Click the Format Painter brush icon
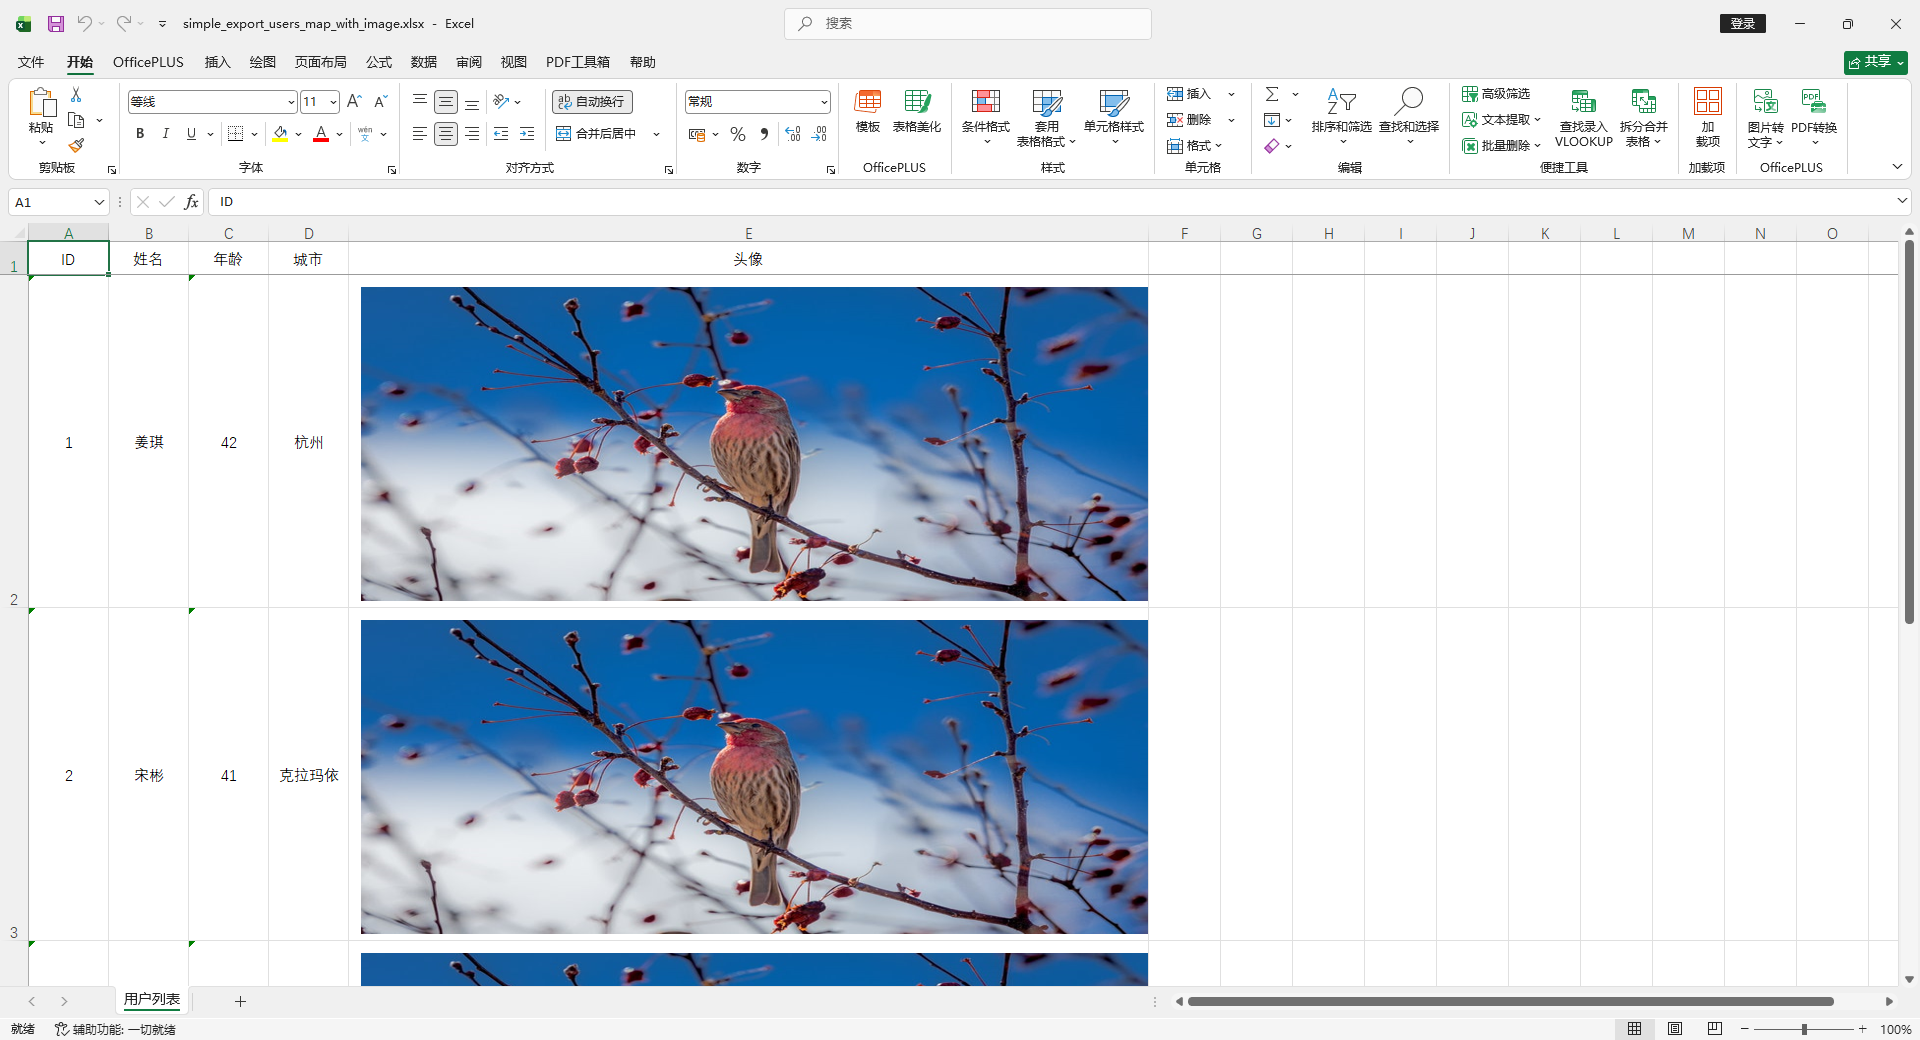Viewport: 1920px width, 1040px height. tap(76, 146)
